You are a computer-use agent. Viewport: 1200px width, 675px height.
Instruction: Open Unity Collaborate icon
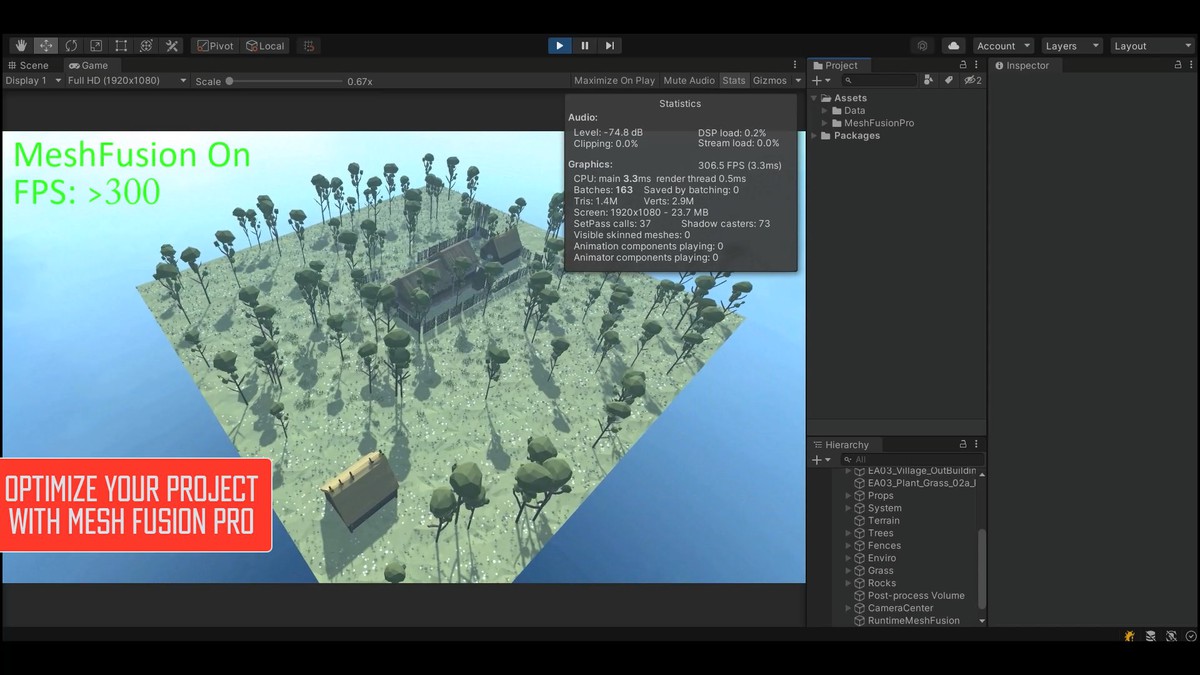(x=922, y=46)
